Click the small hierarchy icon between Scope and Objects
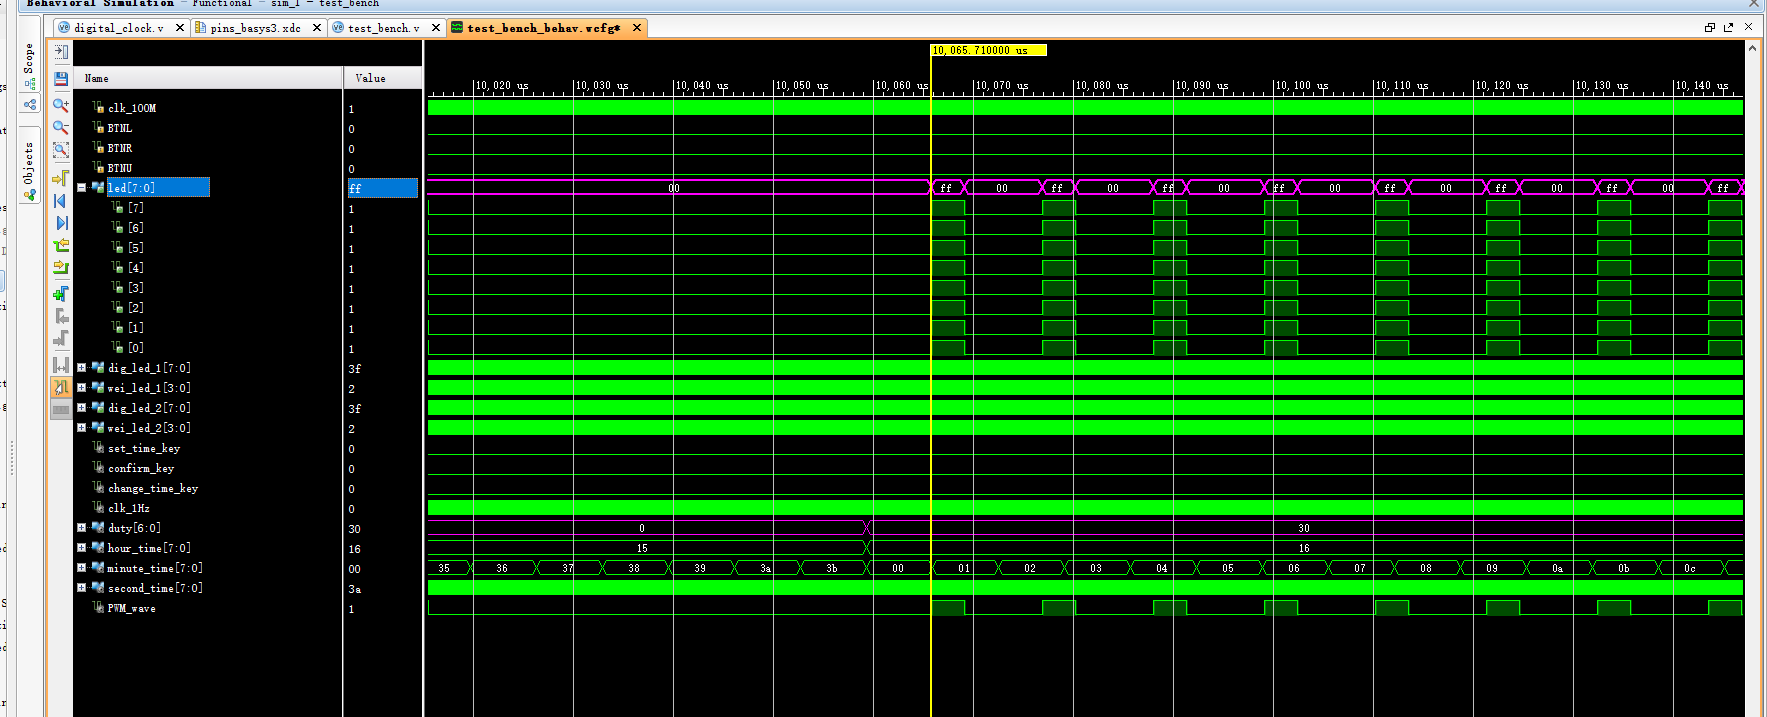 coord(30,104)
